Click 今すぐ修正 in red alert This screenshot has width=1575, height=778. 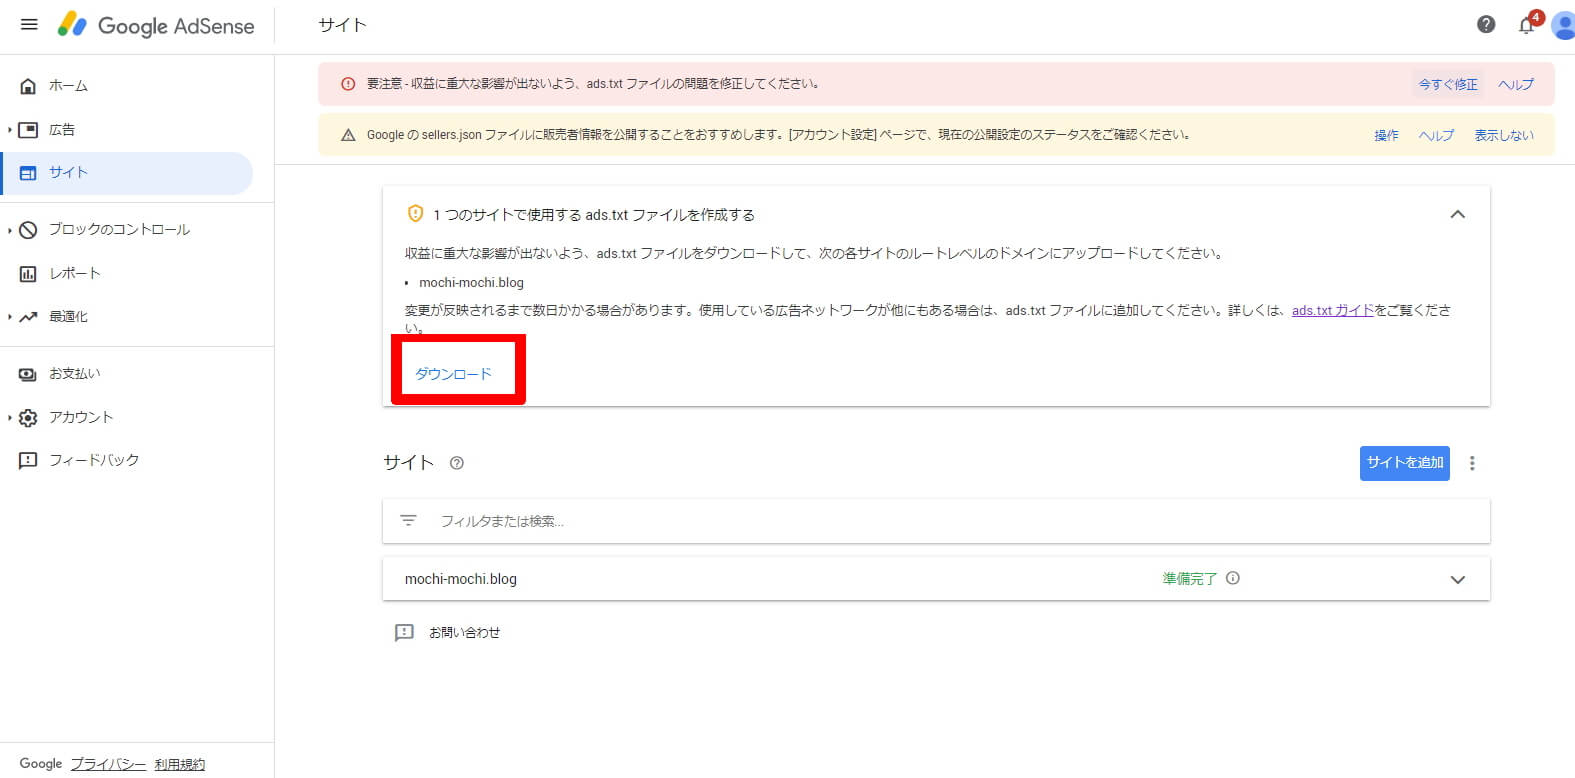[1448, 85]
